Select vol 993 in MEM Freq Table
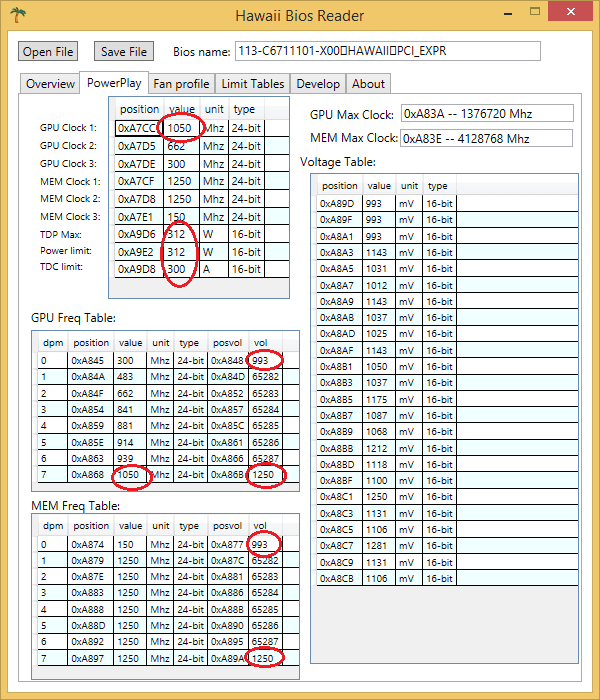 tap(266, 544)
